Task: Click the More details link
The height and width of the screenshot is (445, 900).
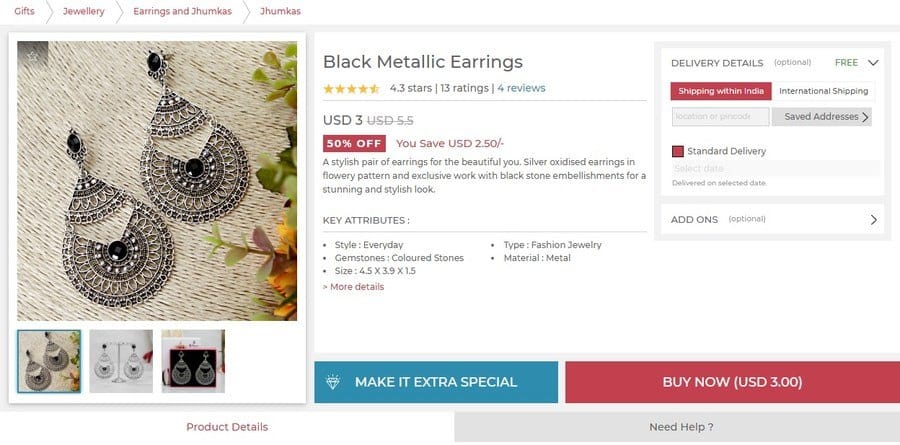Action: pos(353,287)
